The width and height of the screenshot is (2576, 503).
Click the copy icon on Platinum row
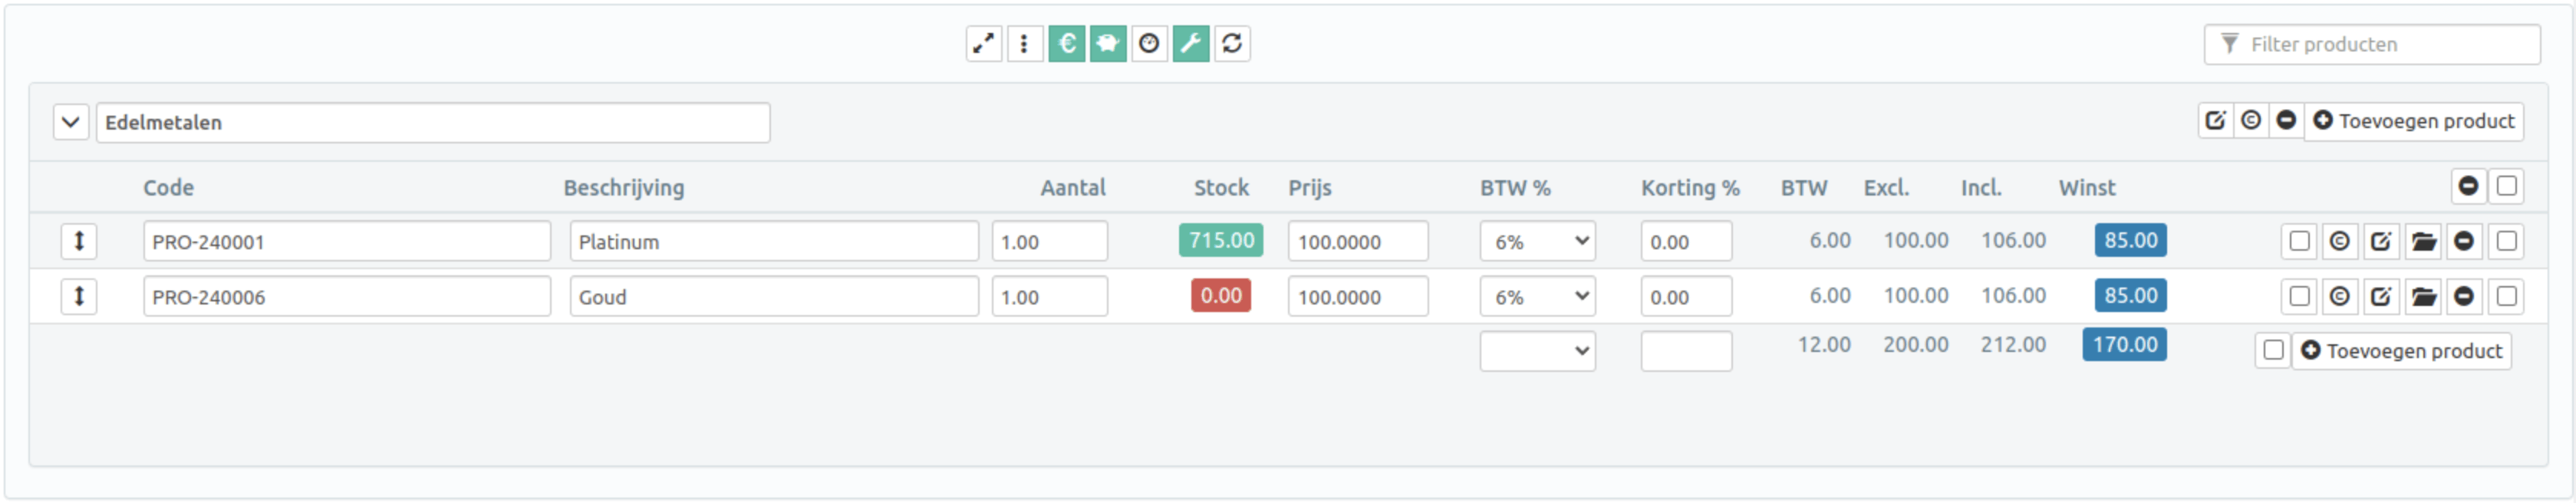pos(2339,241)
